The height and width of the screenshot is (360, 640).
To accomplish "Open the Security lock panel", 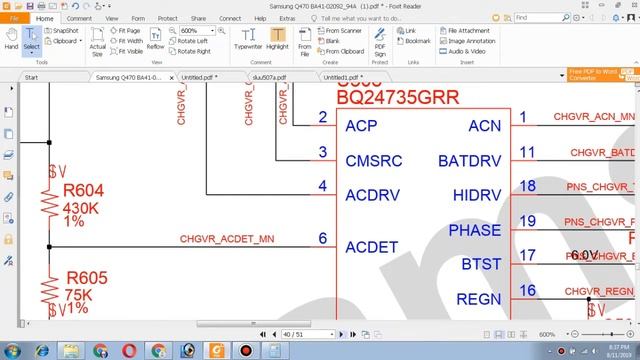I will [9, 239].
